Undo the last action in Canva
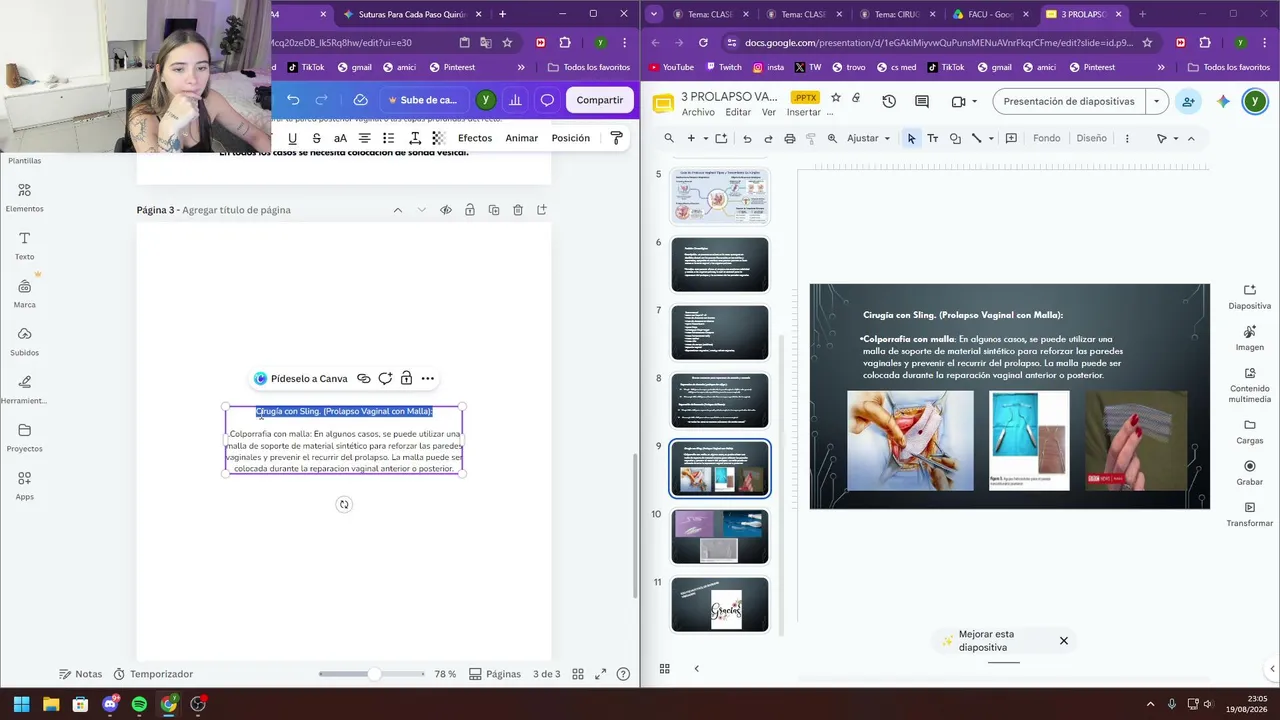The width and height of the screenshot is (1280, 720). coord(293,100)
